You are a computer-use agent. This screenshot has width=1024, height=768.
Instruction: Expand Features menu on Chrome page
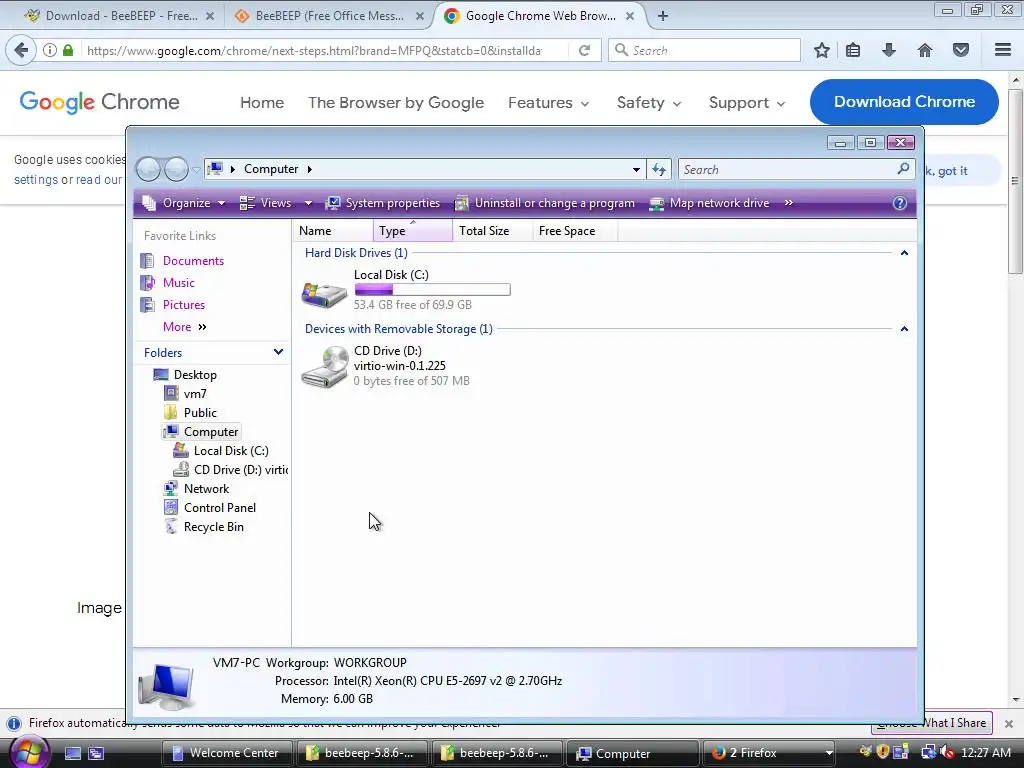(549, 103)
